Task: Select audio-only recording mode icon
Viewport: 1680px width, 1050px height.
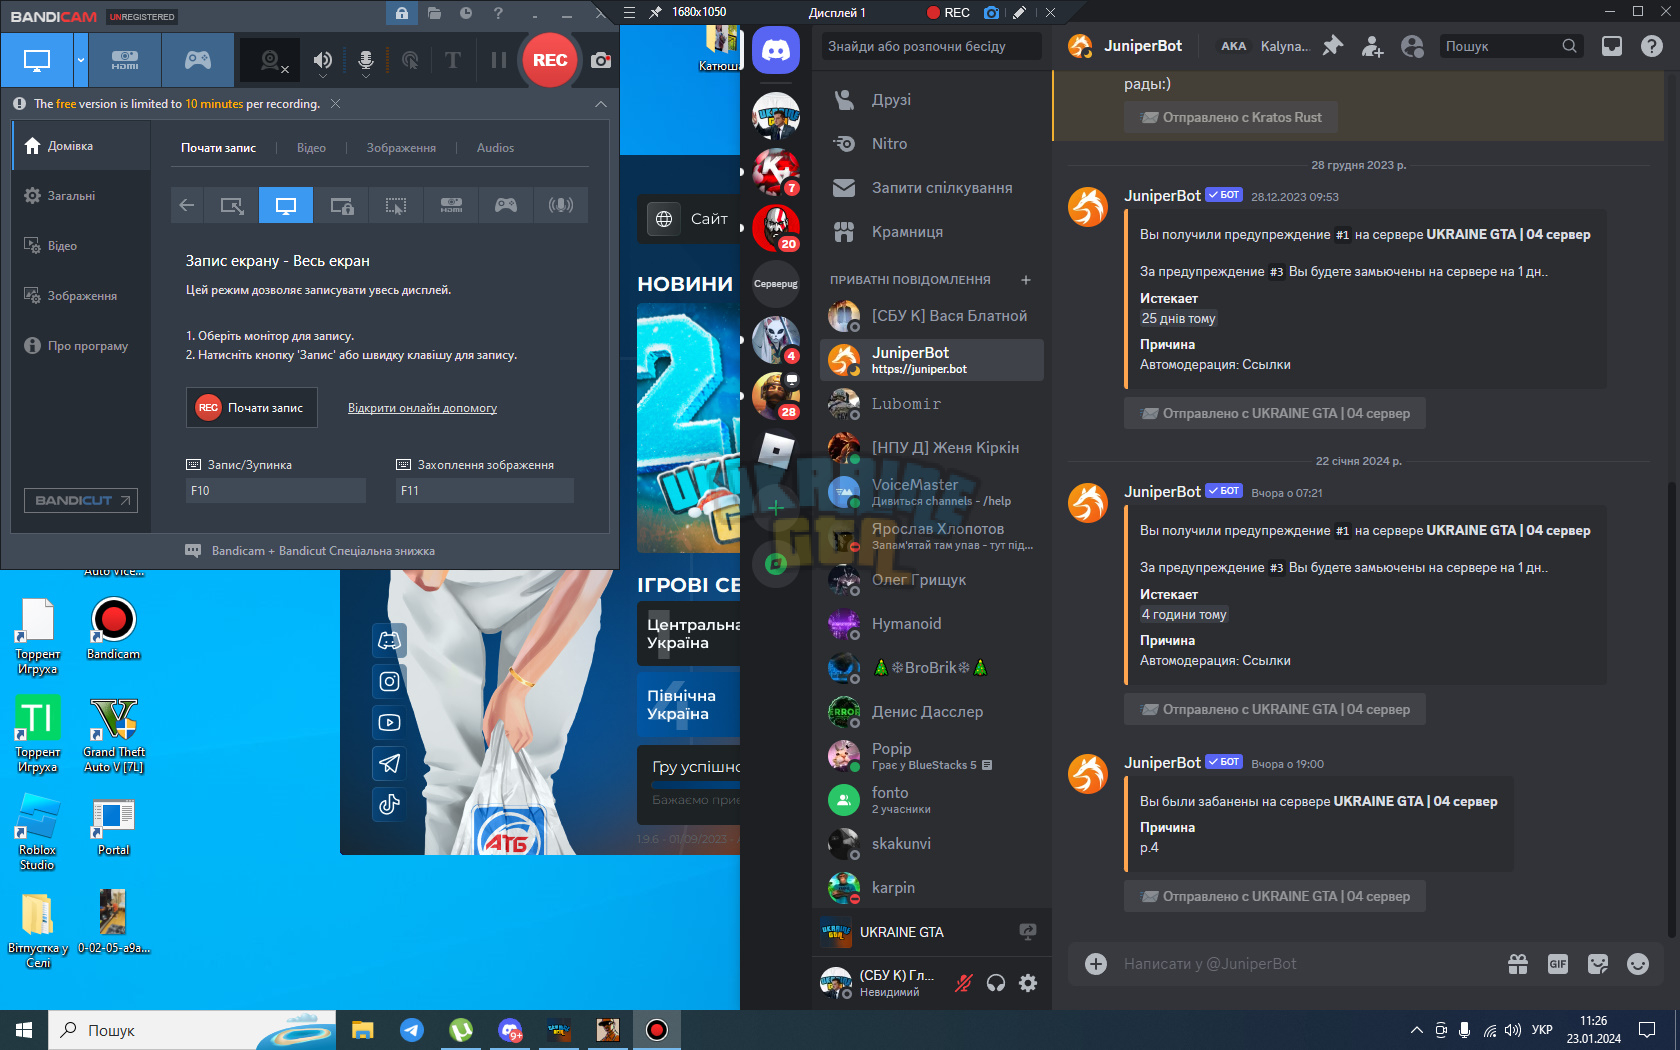Action: [561, 205]
